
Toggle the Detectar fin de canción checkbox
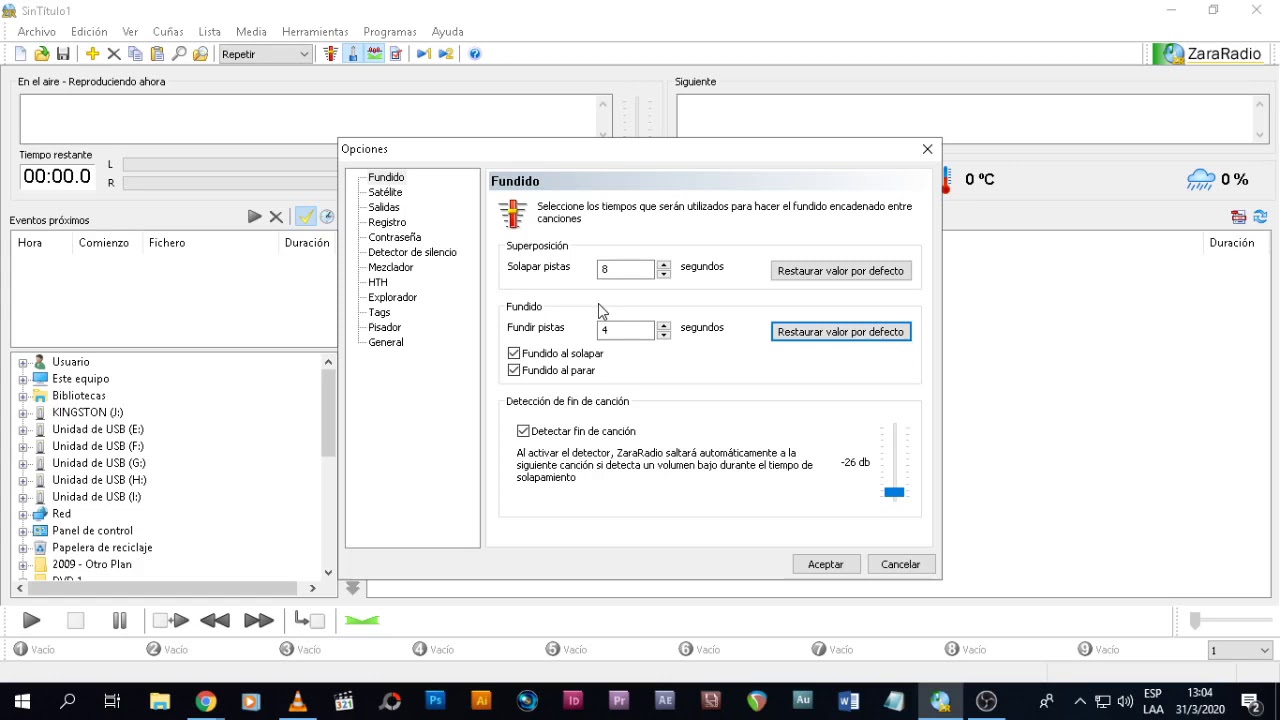(x=523, y=431)
